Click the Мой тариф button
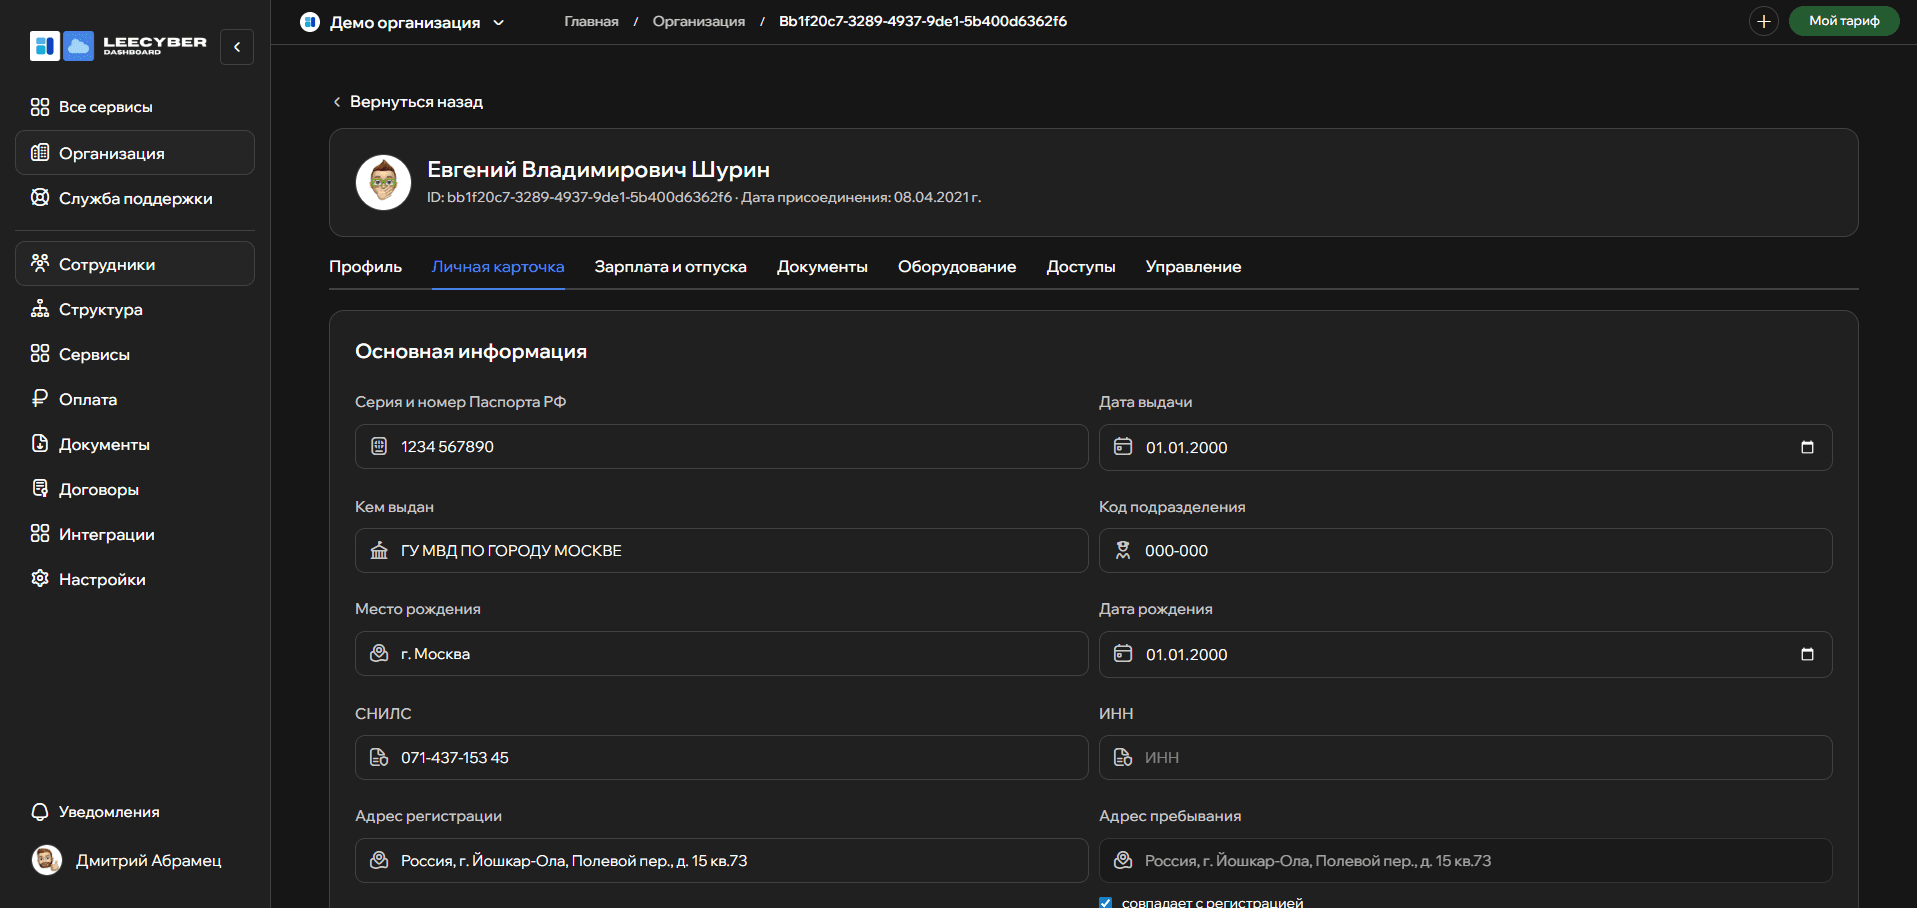Image resolution: width=1917 pixels, height=908 pixels. click(x=1843, y=21)
